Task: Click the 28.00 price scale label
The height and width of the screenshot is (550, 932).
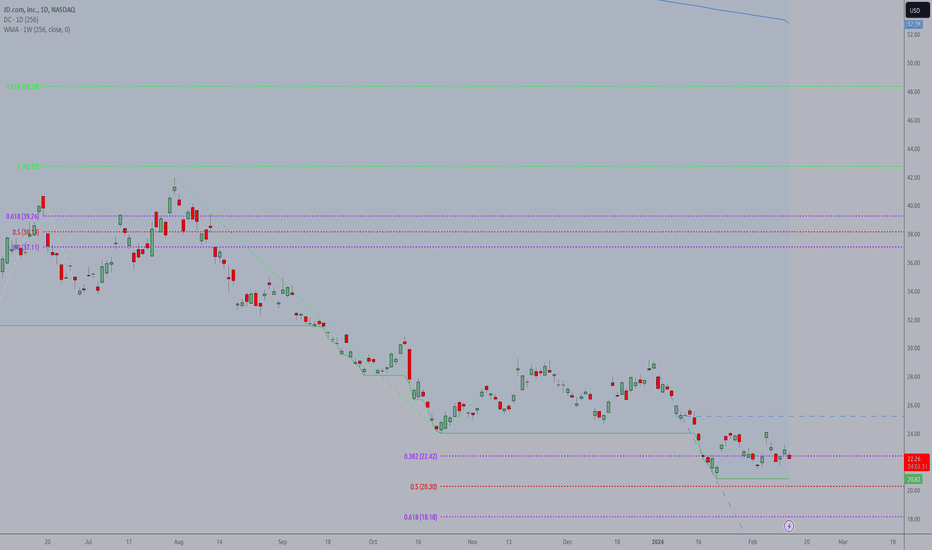Action: 913,377
